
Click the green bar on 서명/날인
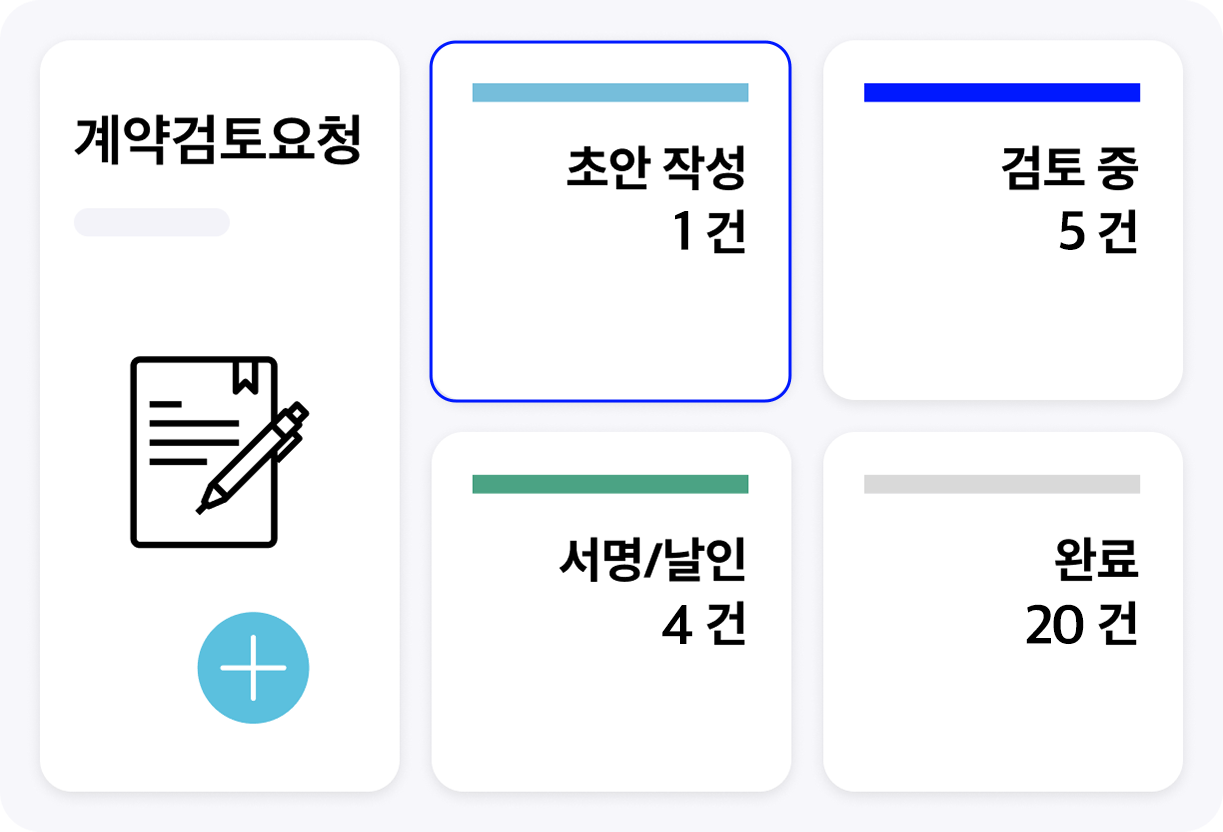click(610, 484)
